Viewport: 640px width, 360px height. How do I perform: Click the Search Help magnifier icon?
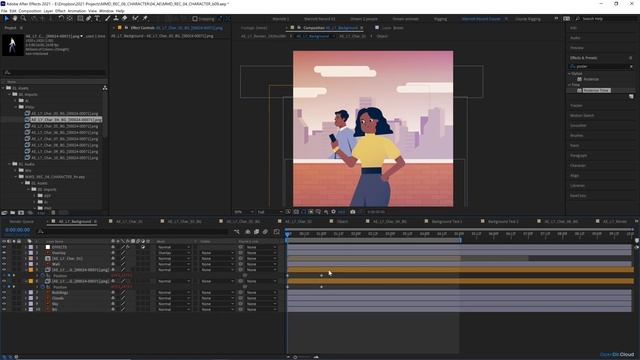[x=578, y=19]
